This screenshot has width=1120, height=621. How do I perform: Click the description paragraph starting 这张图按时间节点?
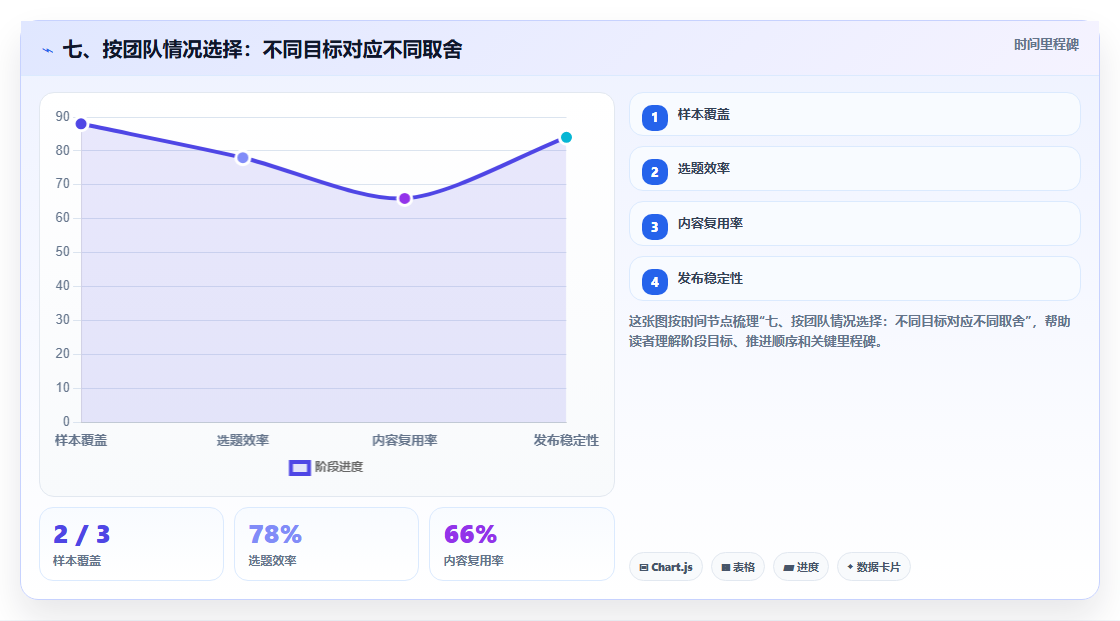pyautogui.click(x=849, y=332)
